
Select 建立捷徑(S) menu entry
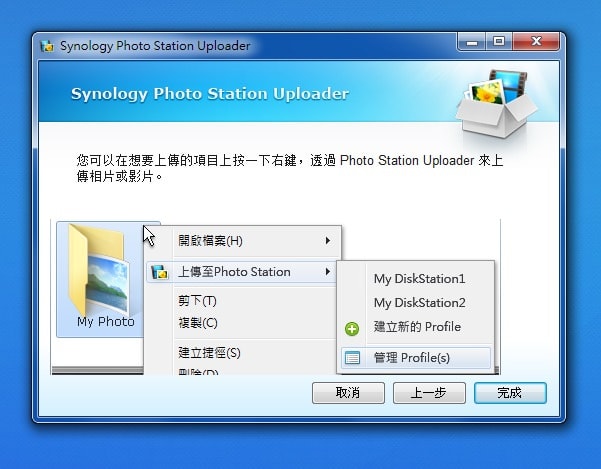click(x=209, y=352)
